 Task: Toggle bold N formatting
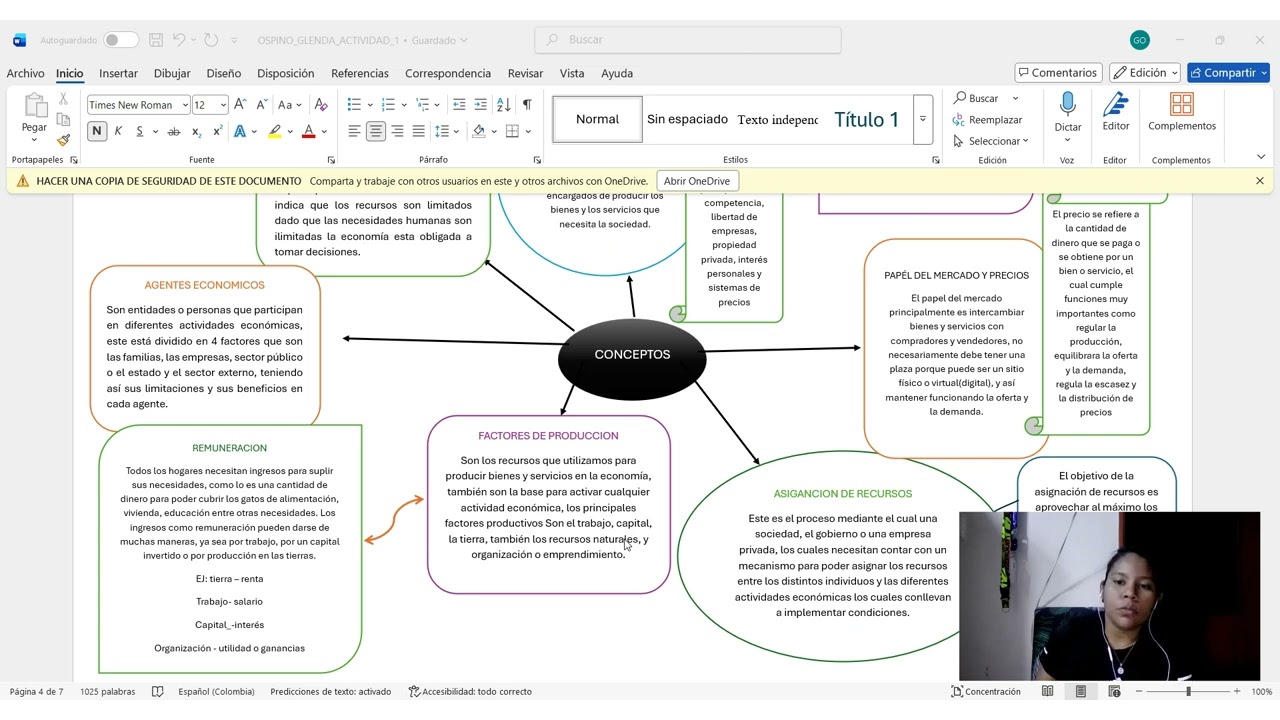tap(96, 131)
